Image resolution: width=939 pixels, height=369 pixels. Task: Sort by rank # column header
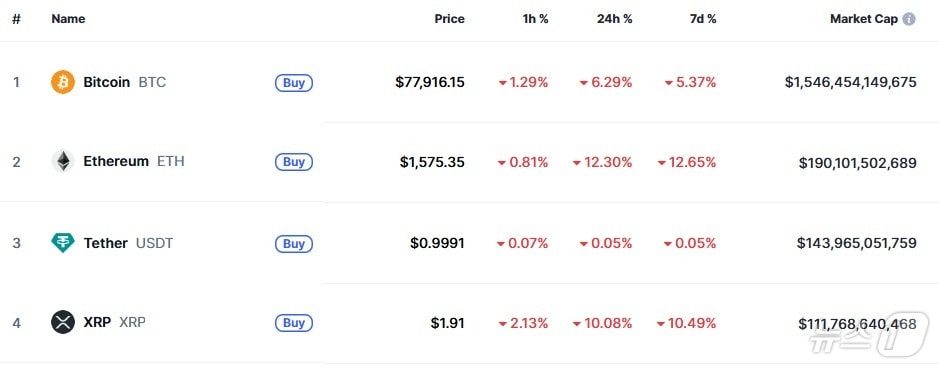point(16,19)
